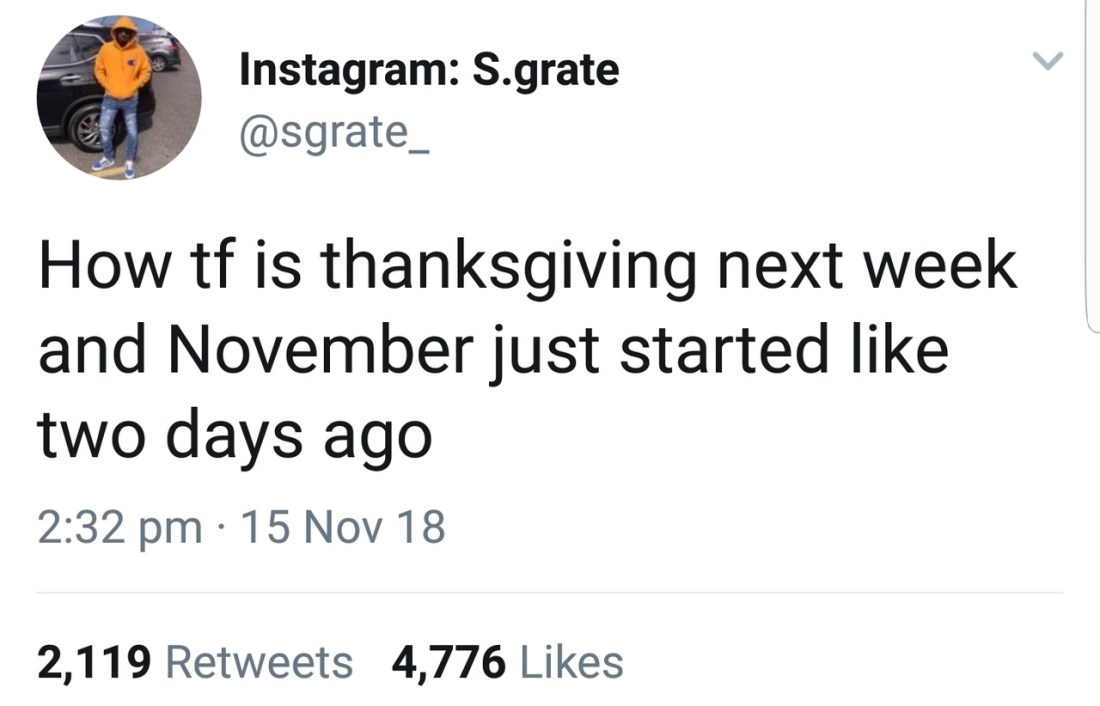
Task: Click the profile picture avatar
Action: click(x=119, y=98)
